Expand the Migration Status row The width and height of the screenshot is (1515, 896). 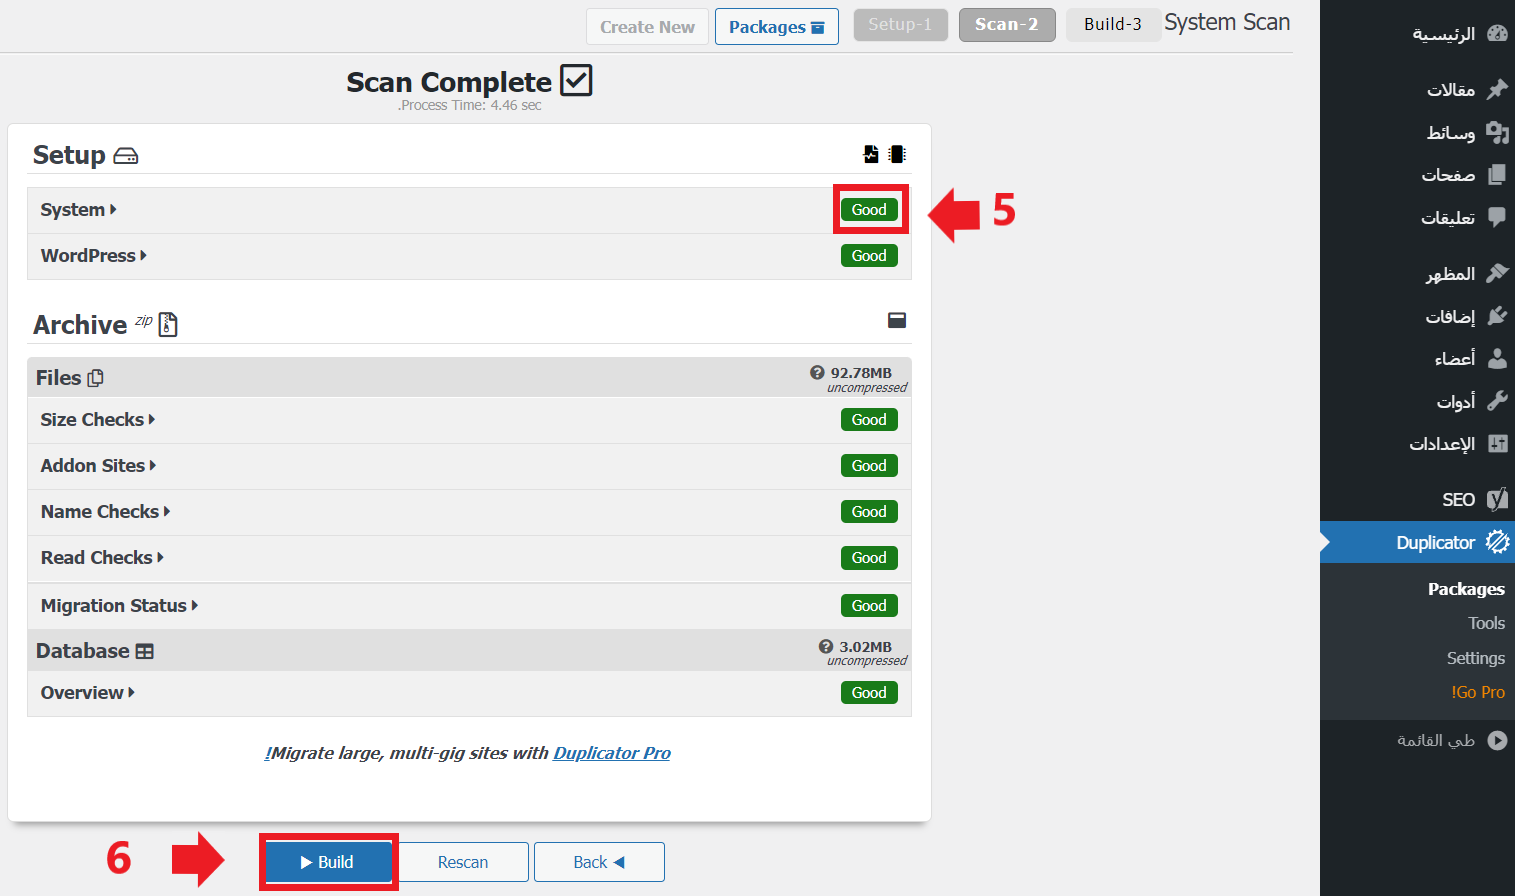point(119,606)
